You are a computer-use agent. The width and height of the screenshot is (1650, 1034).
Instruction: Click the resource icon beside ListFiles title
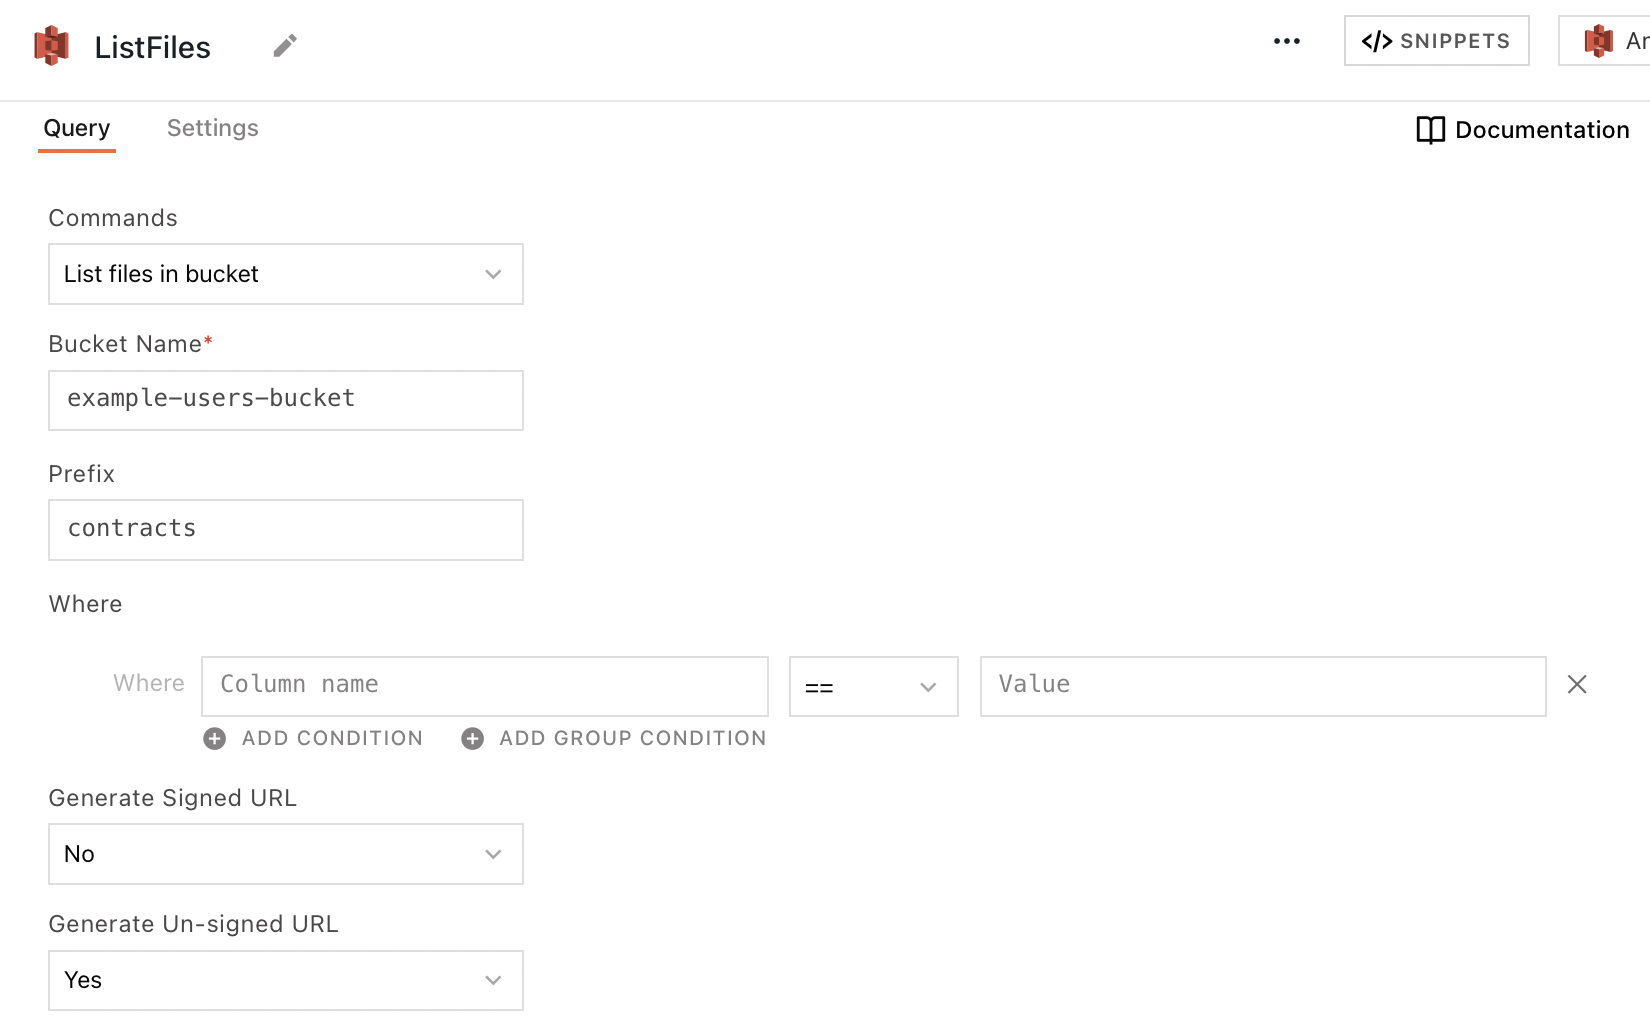tap(50, 45)
